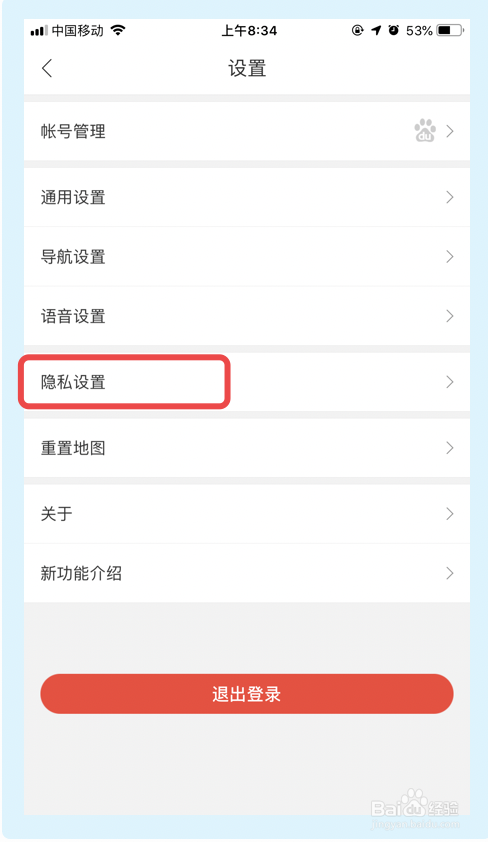The width and height of the screenshot is (488, 842).
Task: Tap the battery icon in status bar
Action: click(x=450, y=31)
